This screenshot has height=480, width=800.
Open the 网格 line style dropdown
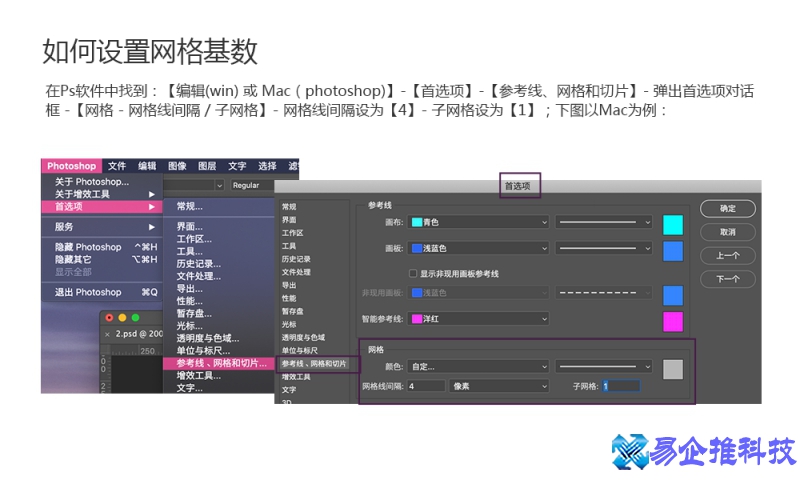(604, 366)
